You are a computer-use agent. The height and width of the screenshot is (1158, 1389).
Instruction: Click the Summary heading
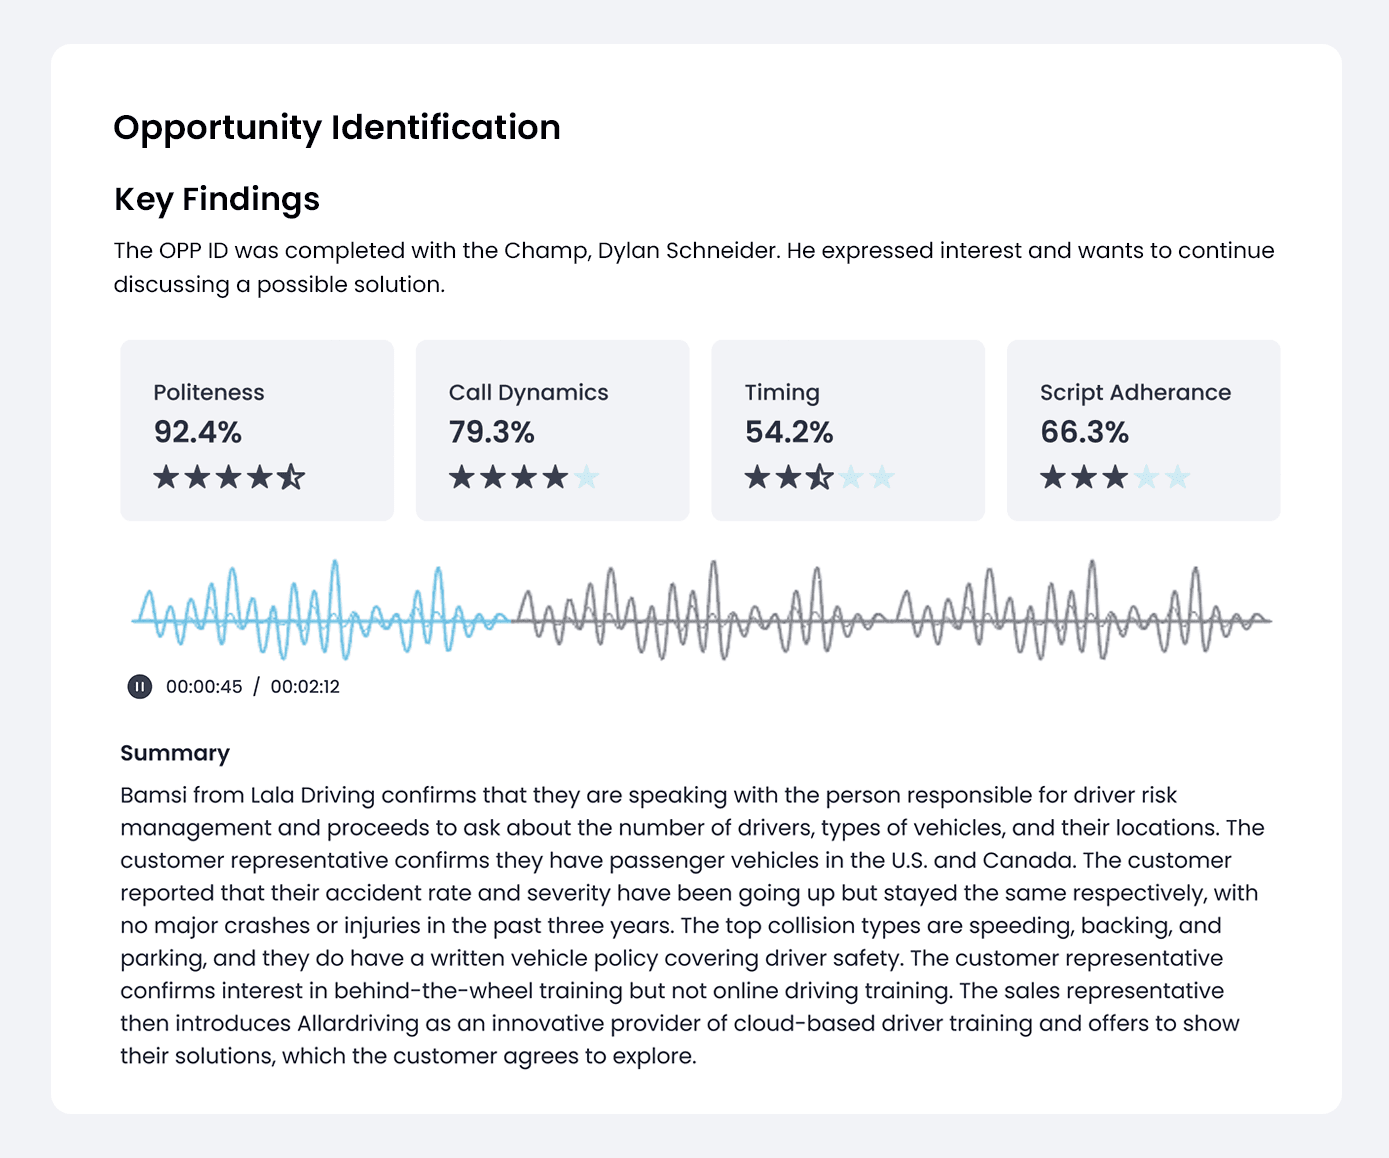click(175, 753)
